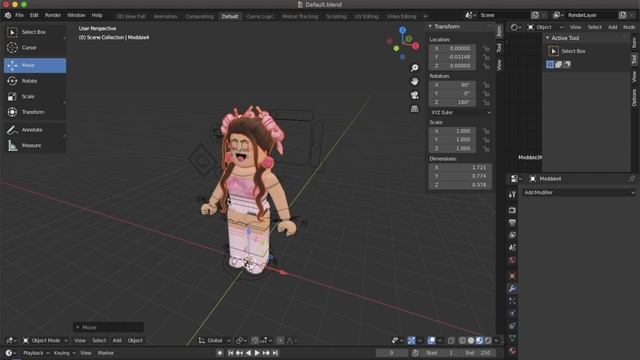
Task: Toggle lock on Location X
Action: pyautogui.click(x=486, y=48)
